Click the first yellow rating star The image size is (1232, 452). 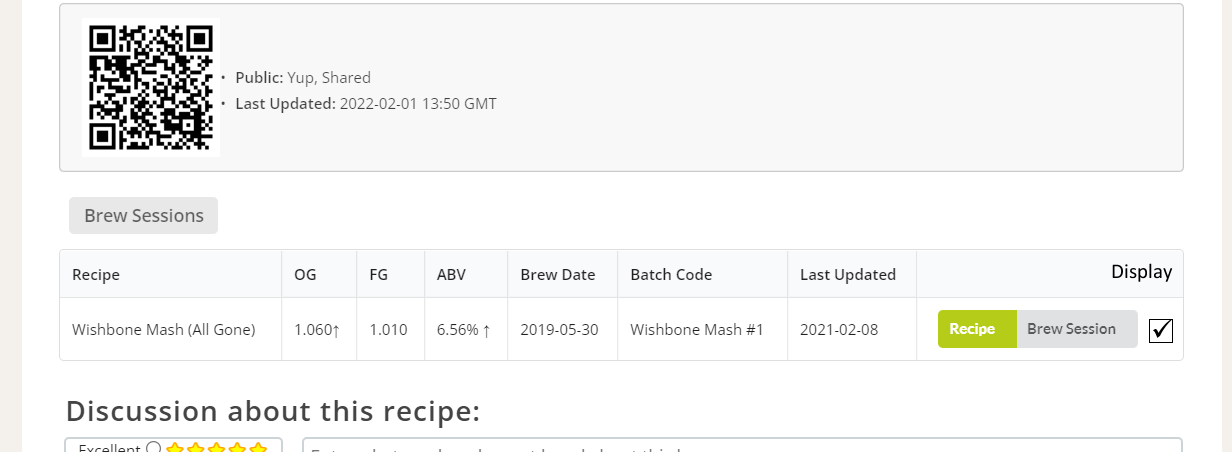click(x=175, y=448)
